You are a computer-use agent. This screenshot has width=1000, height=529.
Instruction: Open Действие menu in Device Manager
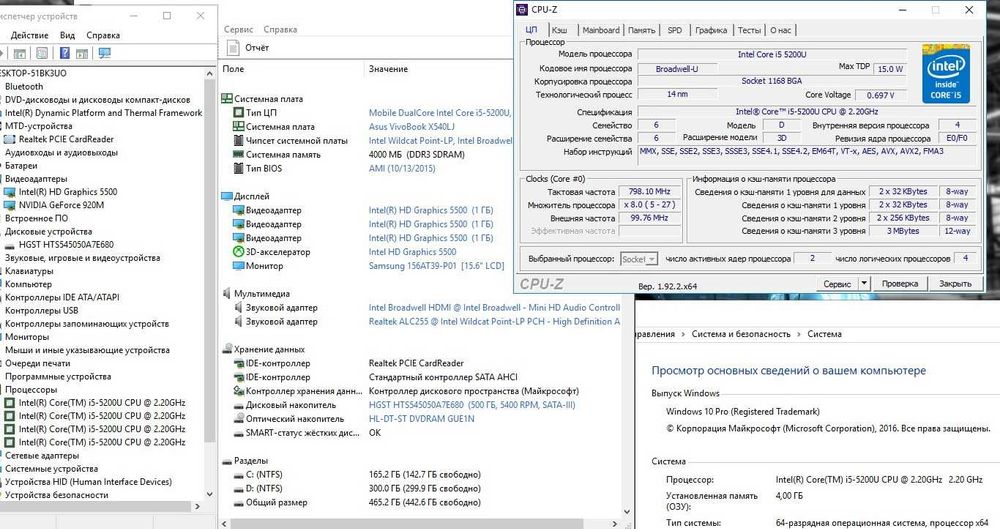coord(29,35)
